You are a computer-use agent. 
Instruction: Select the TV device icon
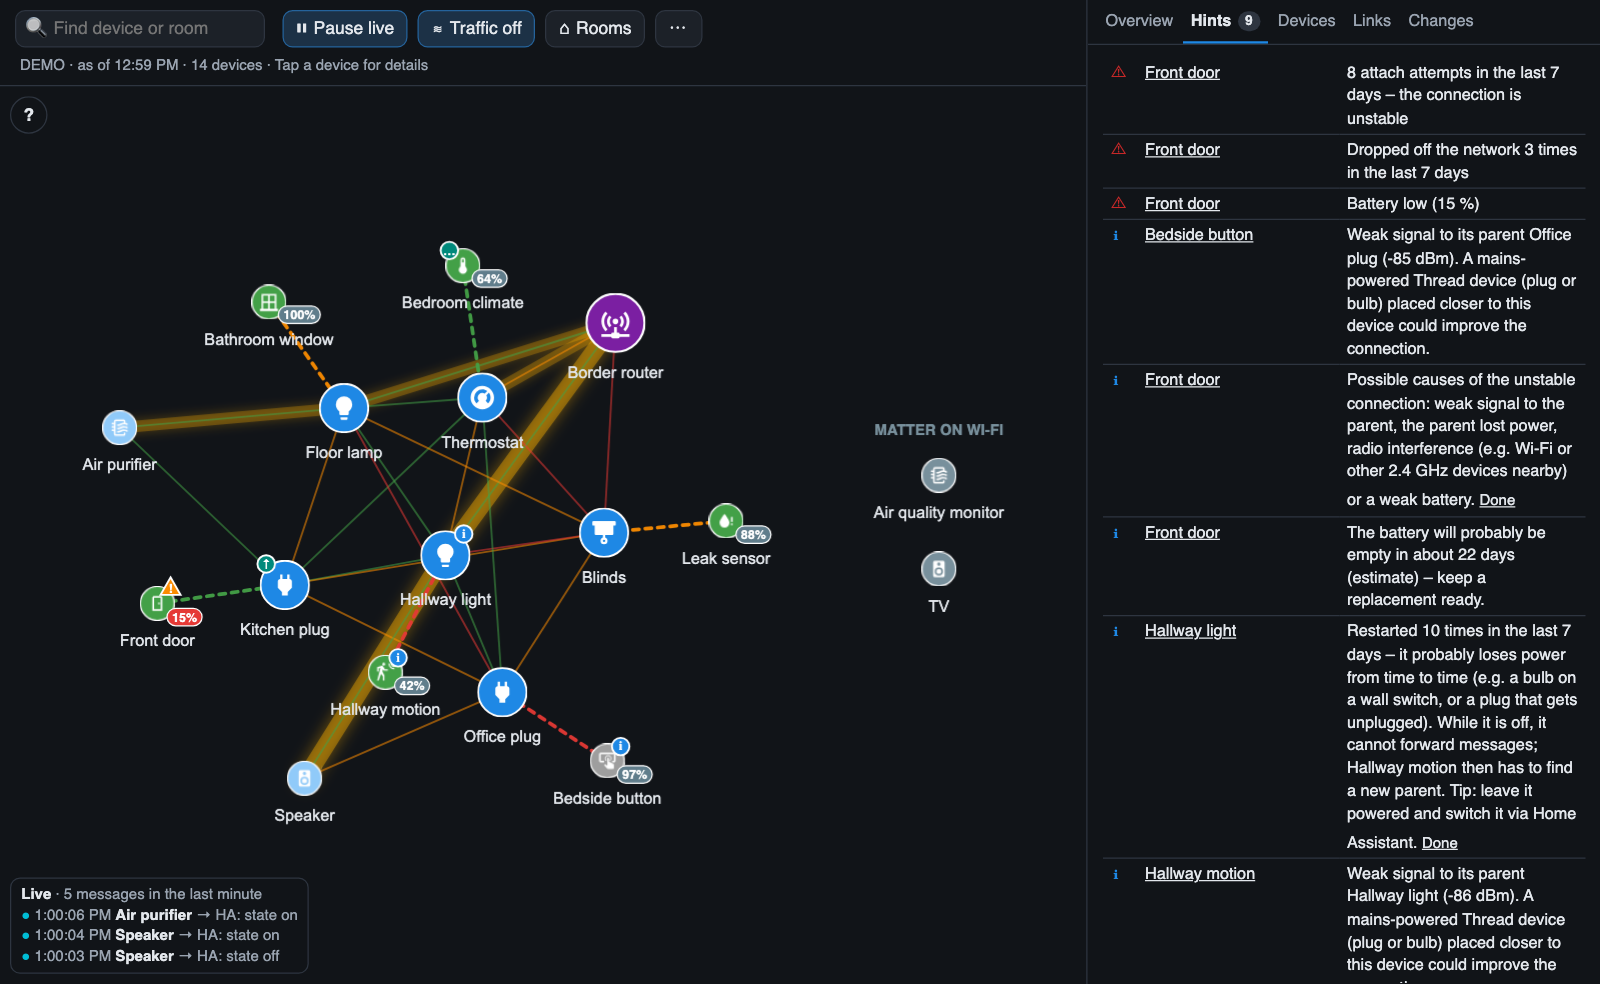(x=938, y=569)
